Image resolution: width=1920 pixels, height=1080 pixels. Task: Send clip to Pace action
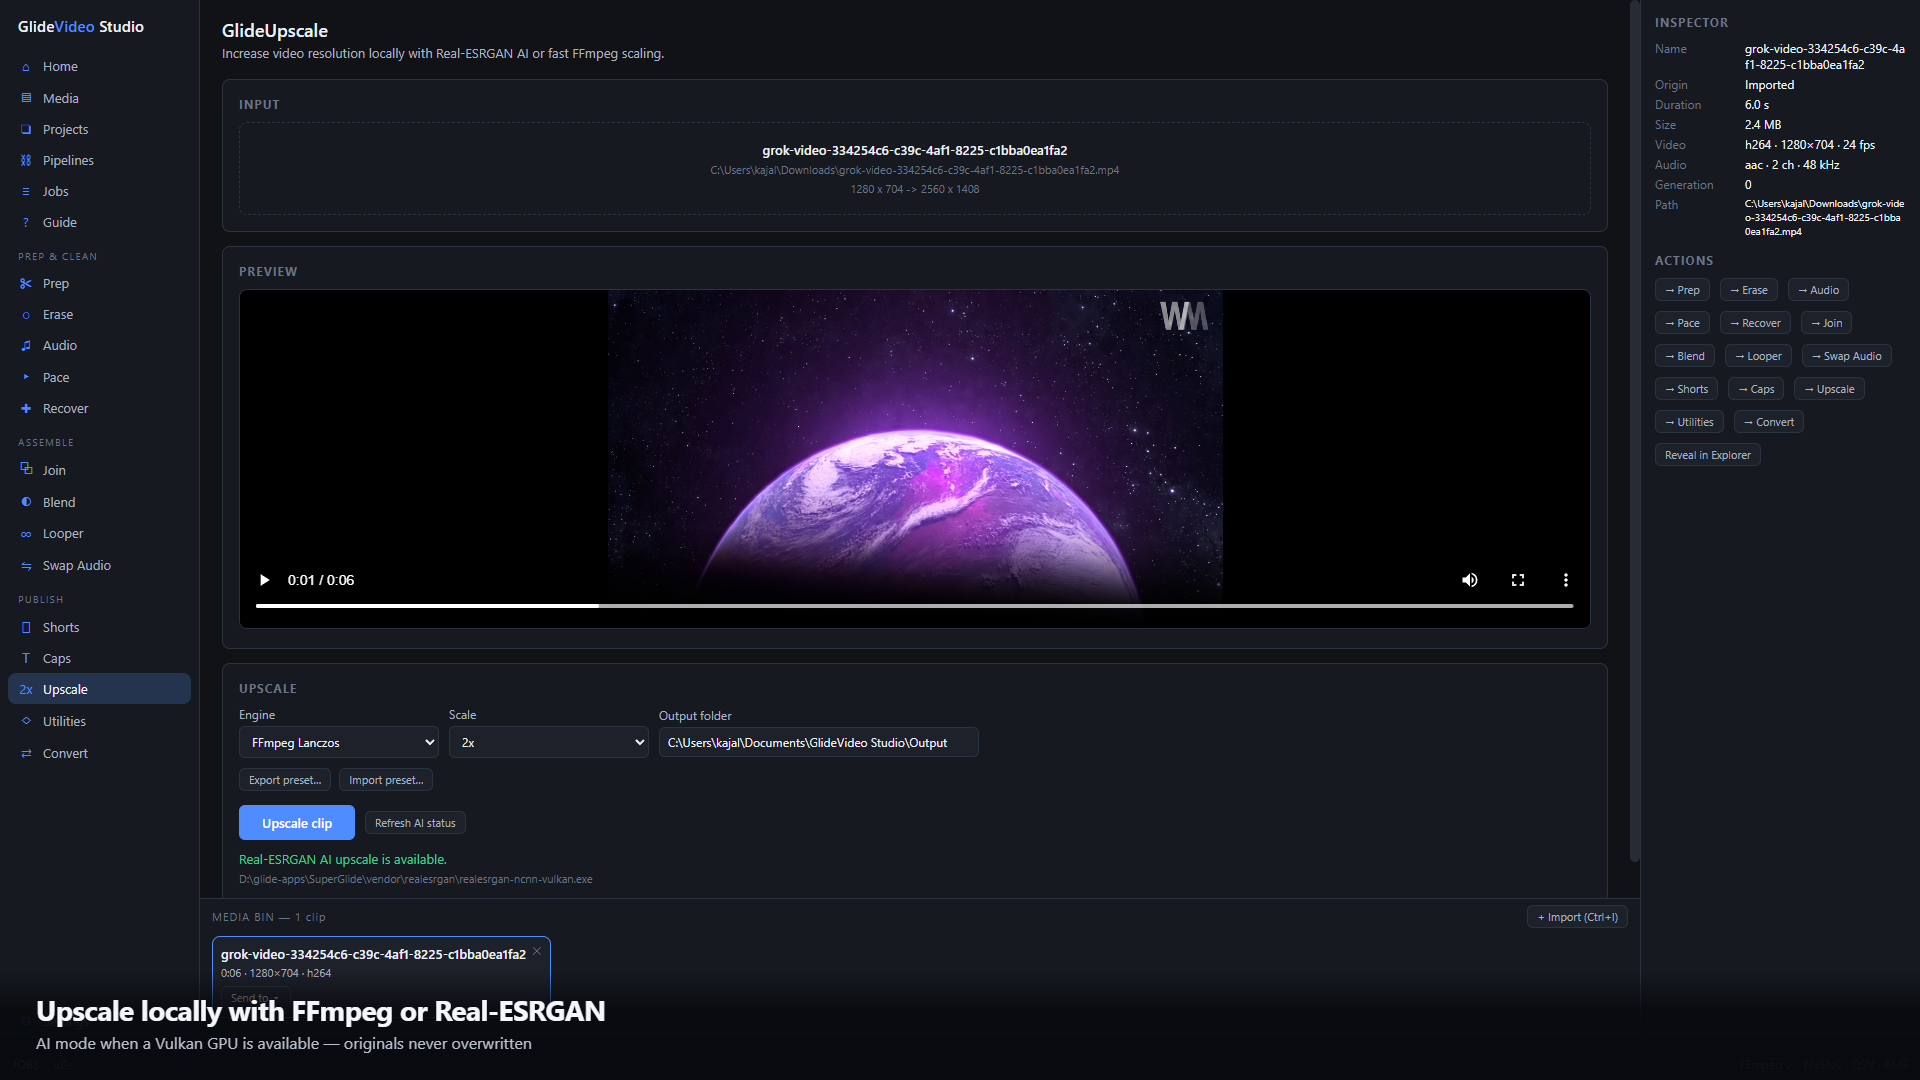coord(1682,323)
